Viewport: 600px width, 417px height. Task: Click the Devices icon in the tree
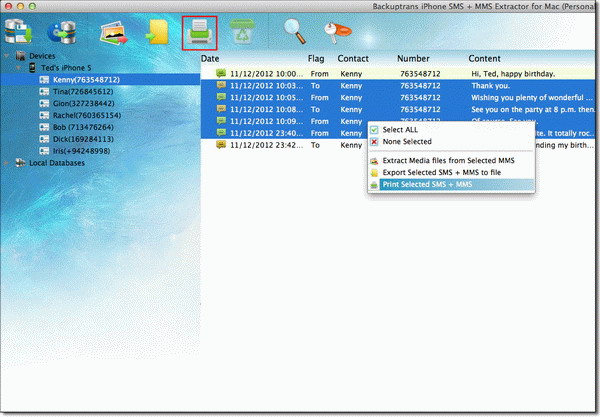[x=21, y=56]
